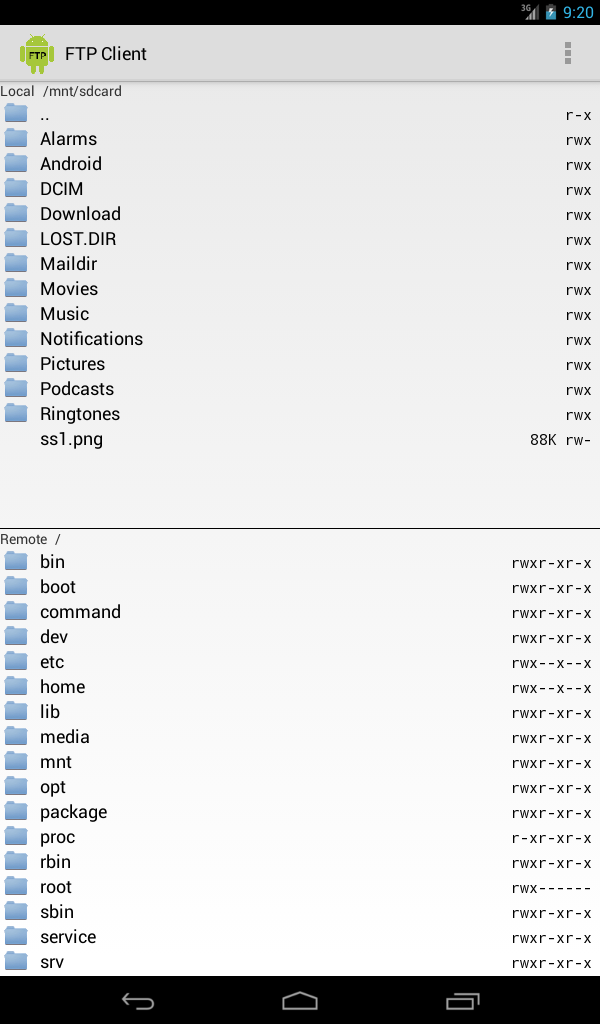Click the root folder icon

click(16, 886)
